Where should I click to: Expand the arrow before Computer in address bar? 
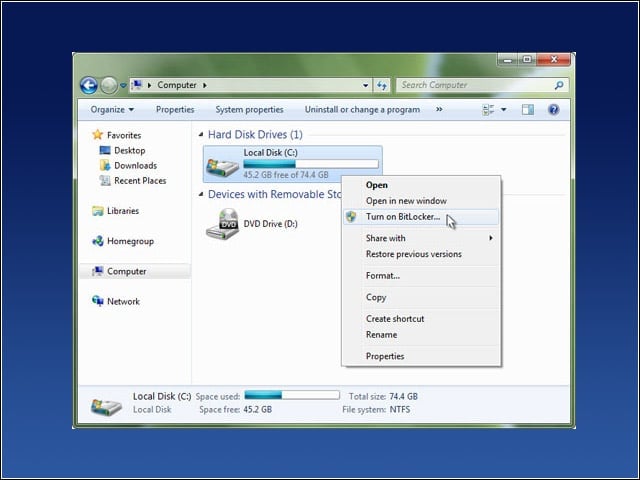[149, 85]
